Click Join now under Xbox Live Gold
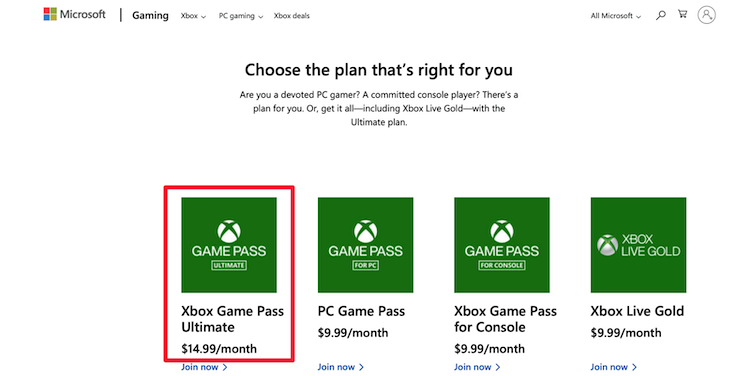This screenshot has height=376, width=750. [x=614, y=367]
